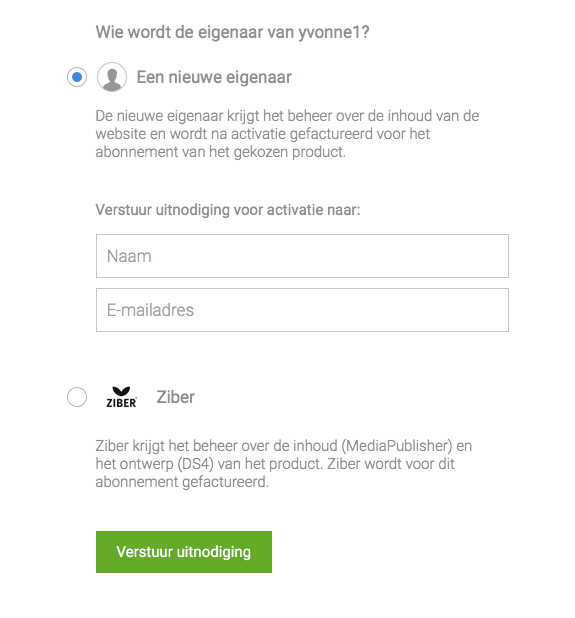Click the bird emblem above the ZIBER wordmark
This screenshot has height=618, width=575.
pyautogui.click(x=121, y=391)
